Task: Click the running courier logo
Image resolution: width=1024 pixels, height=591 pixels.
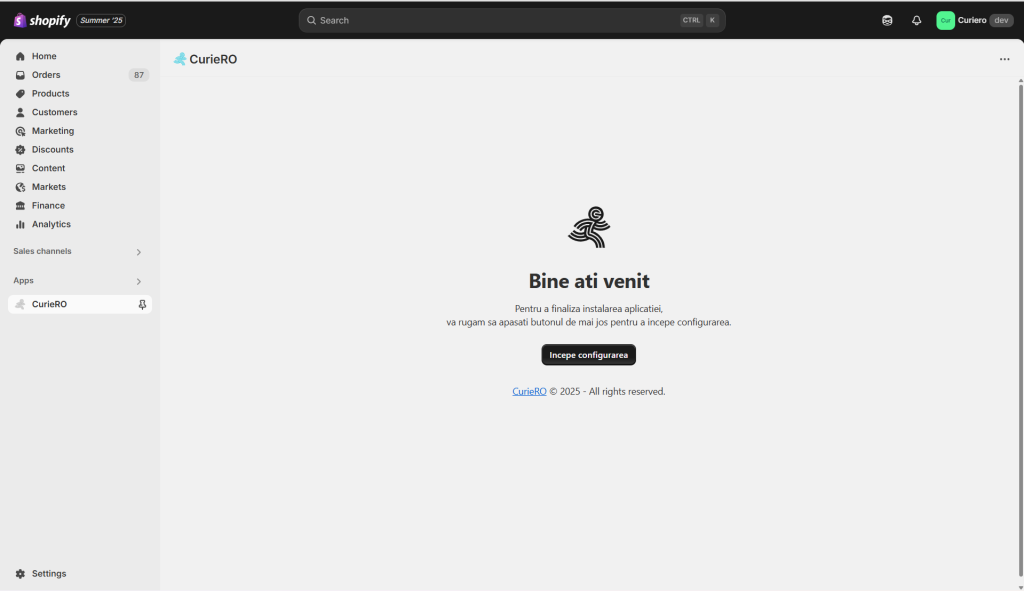Action: (x=589, y=227)
